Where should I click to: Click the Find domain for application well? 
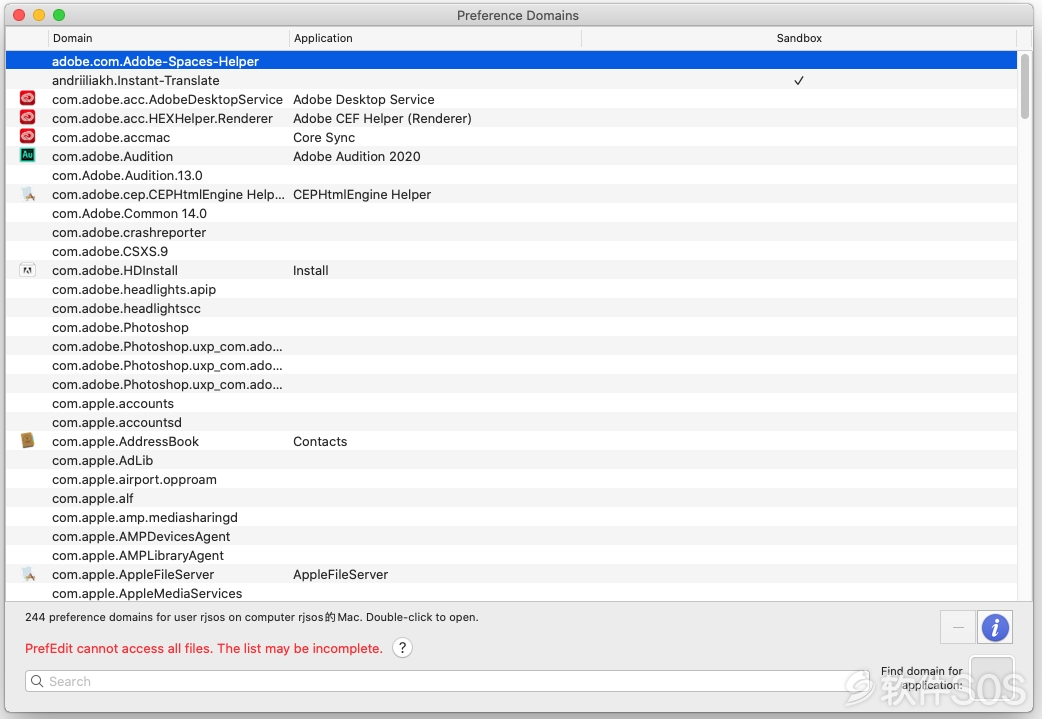point(991,678)
